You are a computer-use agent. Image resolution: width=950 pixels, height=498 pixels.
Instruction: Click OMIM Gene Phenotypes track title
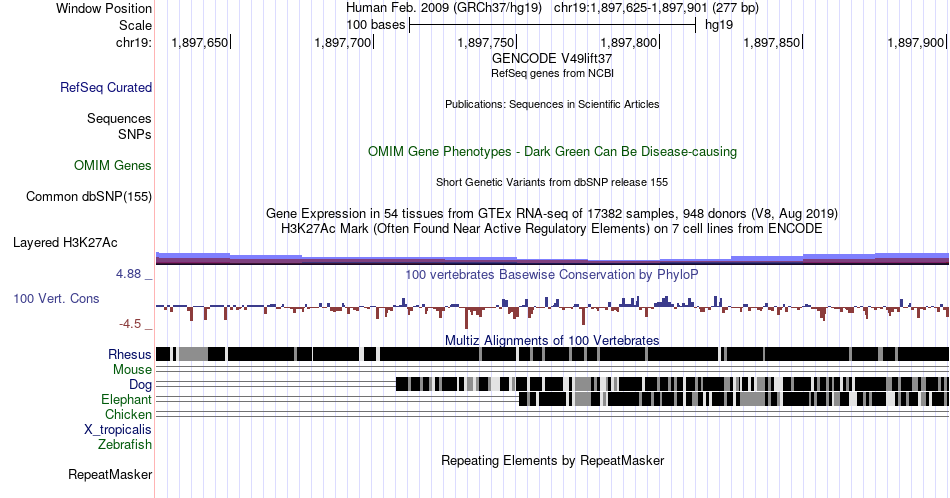coord(552,151)
